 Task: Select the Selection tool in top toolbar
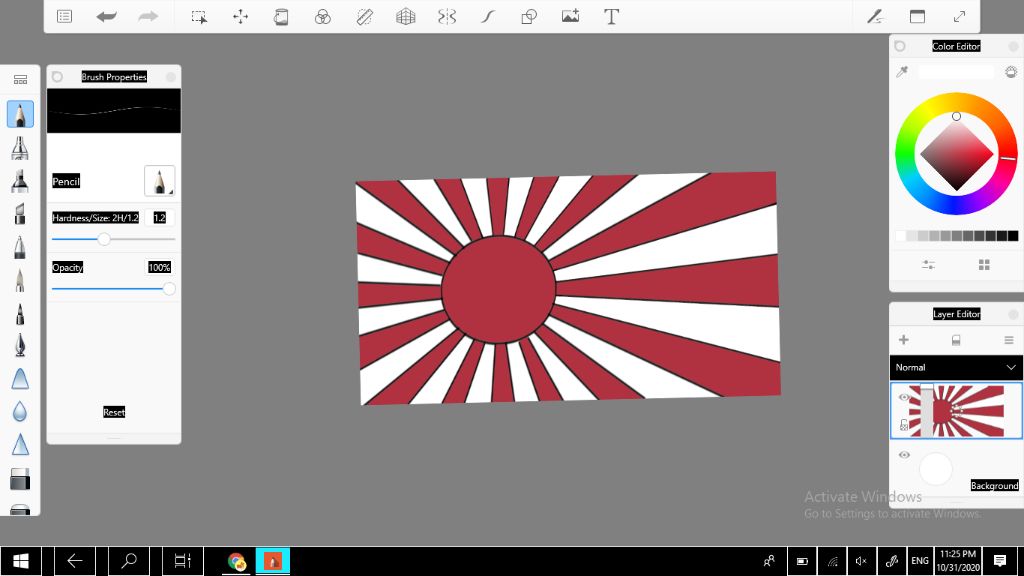[199, 17]
